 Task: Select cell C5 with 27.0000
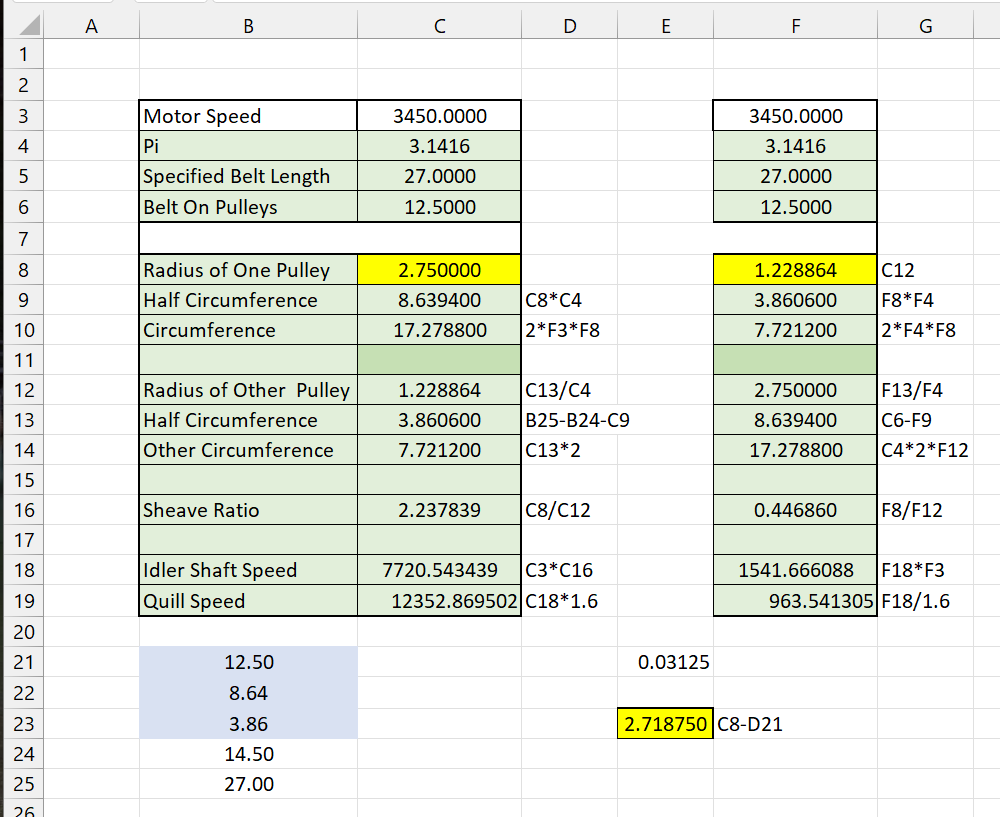pos(439,176)
